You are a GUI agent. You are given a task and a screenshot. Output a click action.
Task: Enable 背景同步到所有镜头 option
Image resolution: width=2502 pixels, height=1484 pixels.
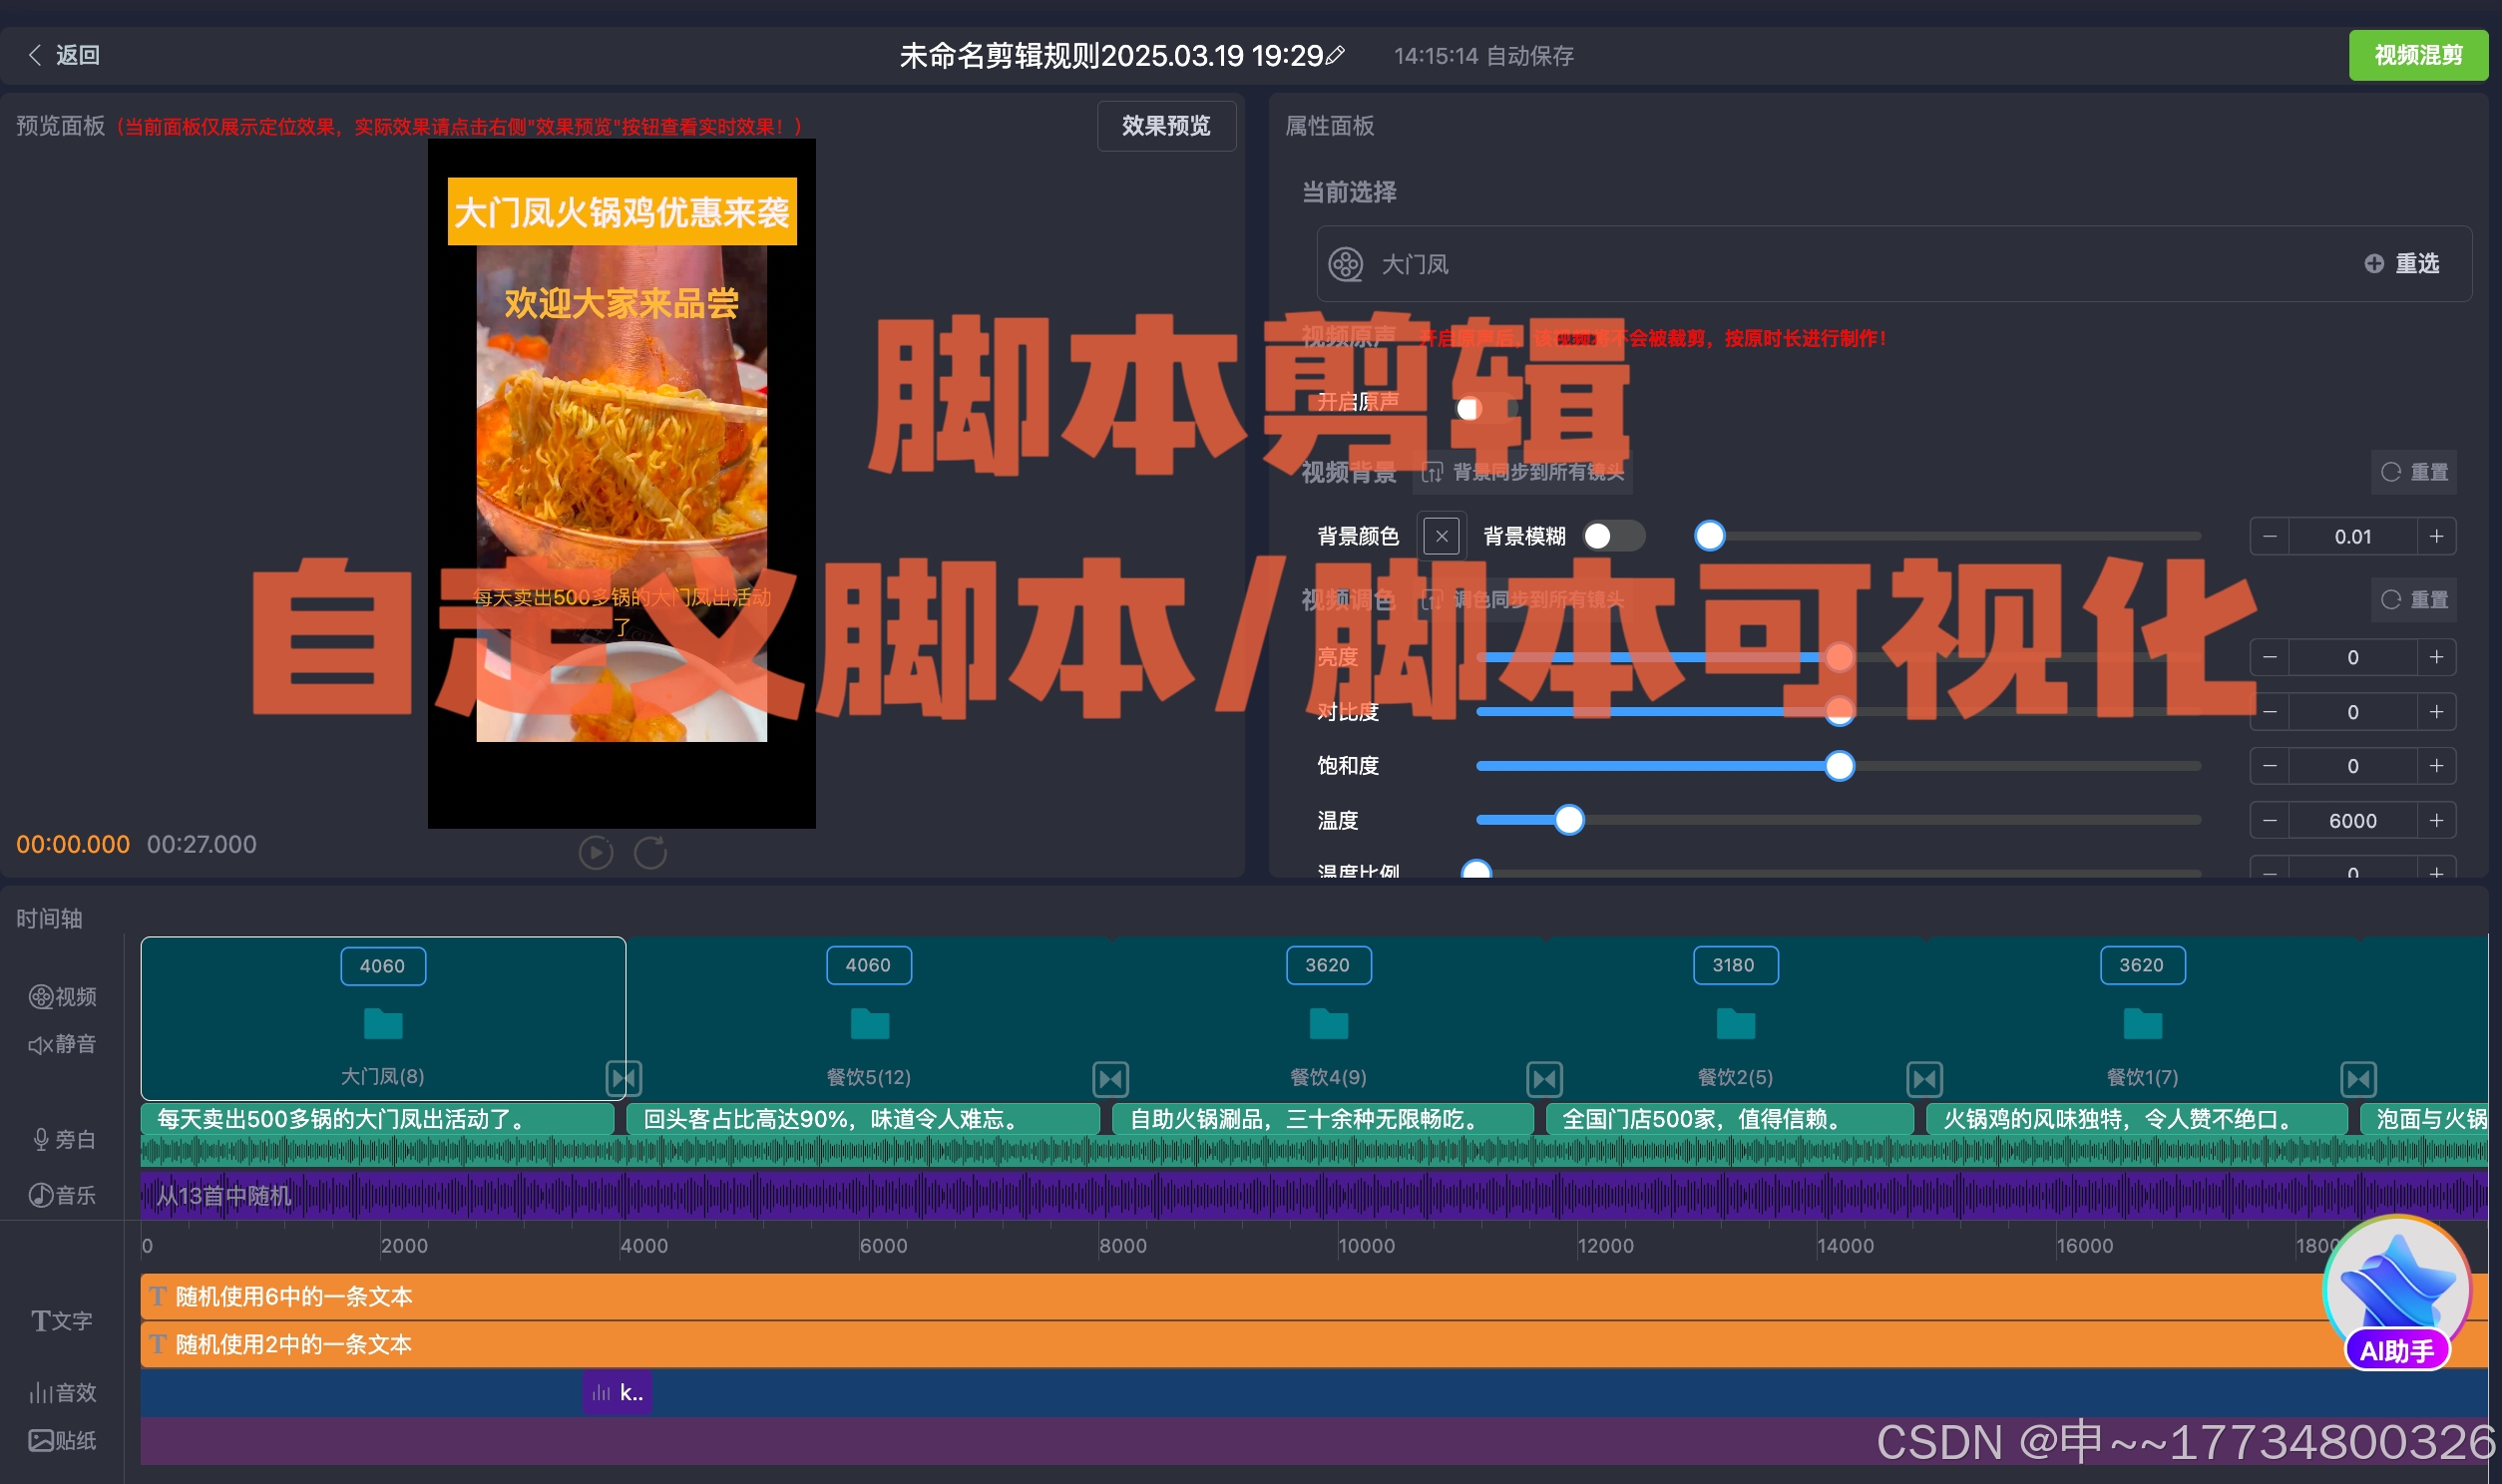click(x=1523, y=472)
